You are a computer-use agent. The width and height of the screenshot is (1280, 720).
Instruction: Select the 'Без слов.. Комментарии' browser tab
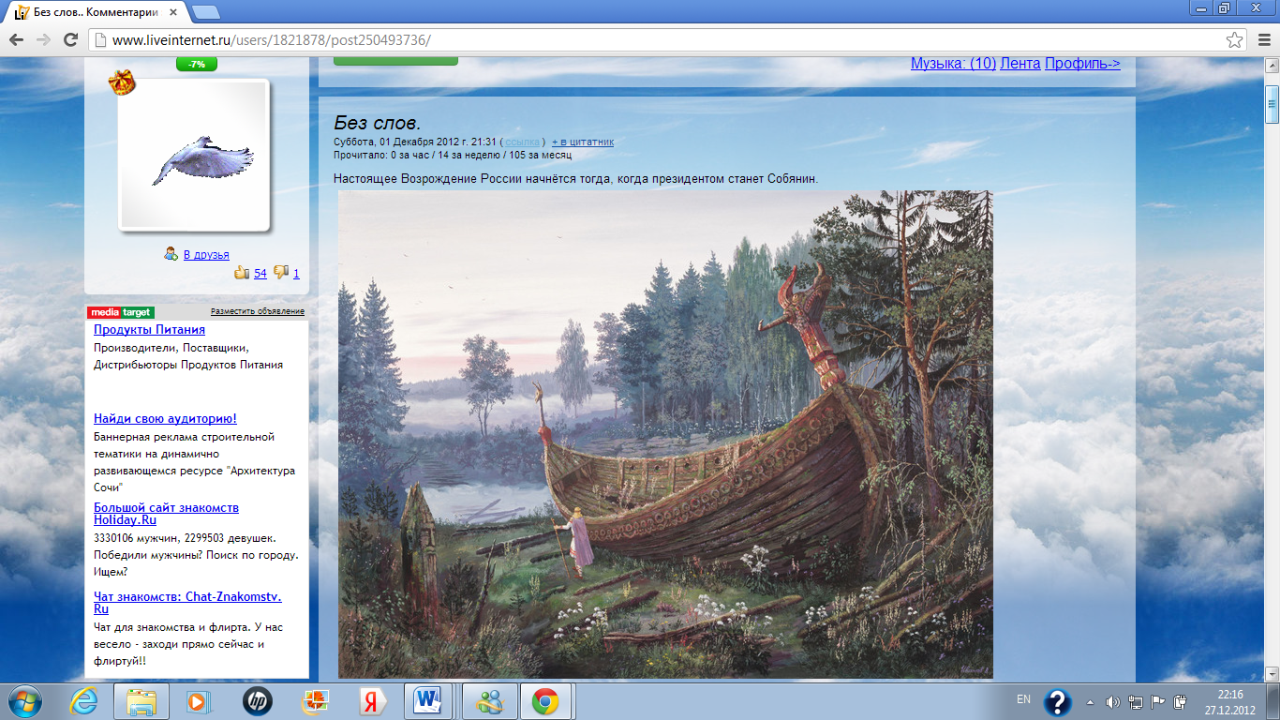[x=95, y=12]
